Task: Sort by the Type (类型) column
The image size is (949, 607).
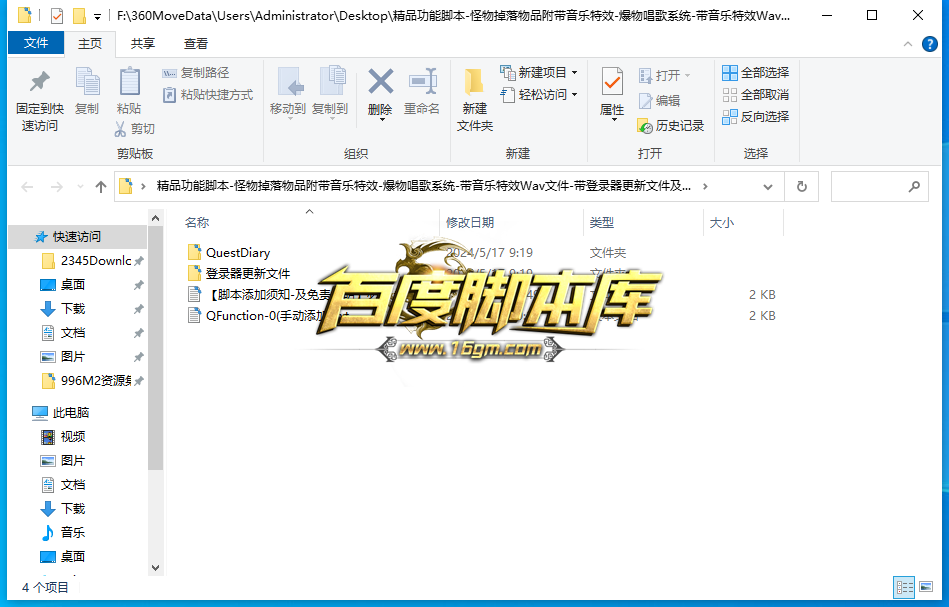Action: [602, 223]
